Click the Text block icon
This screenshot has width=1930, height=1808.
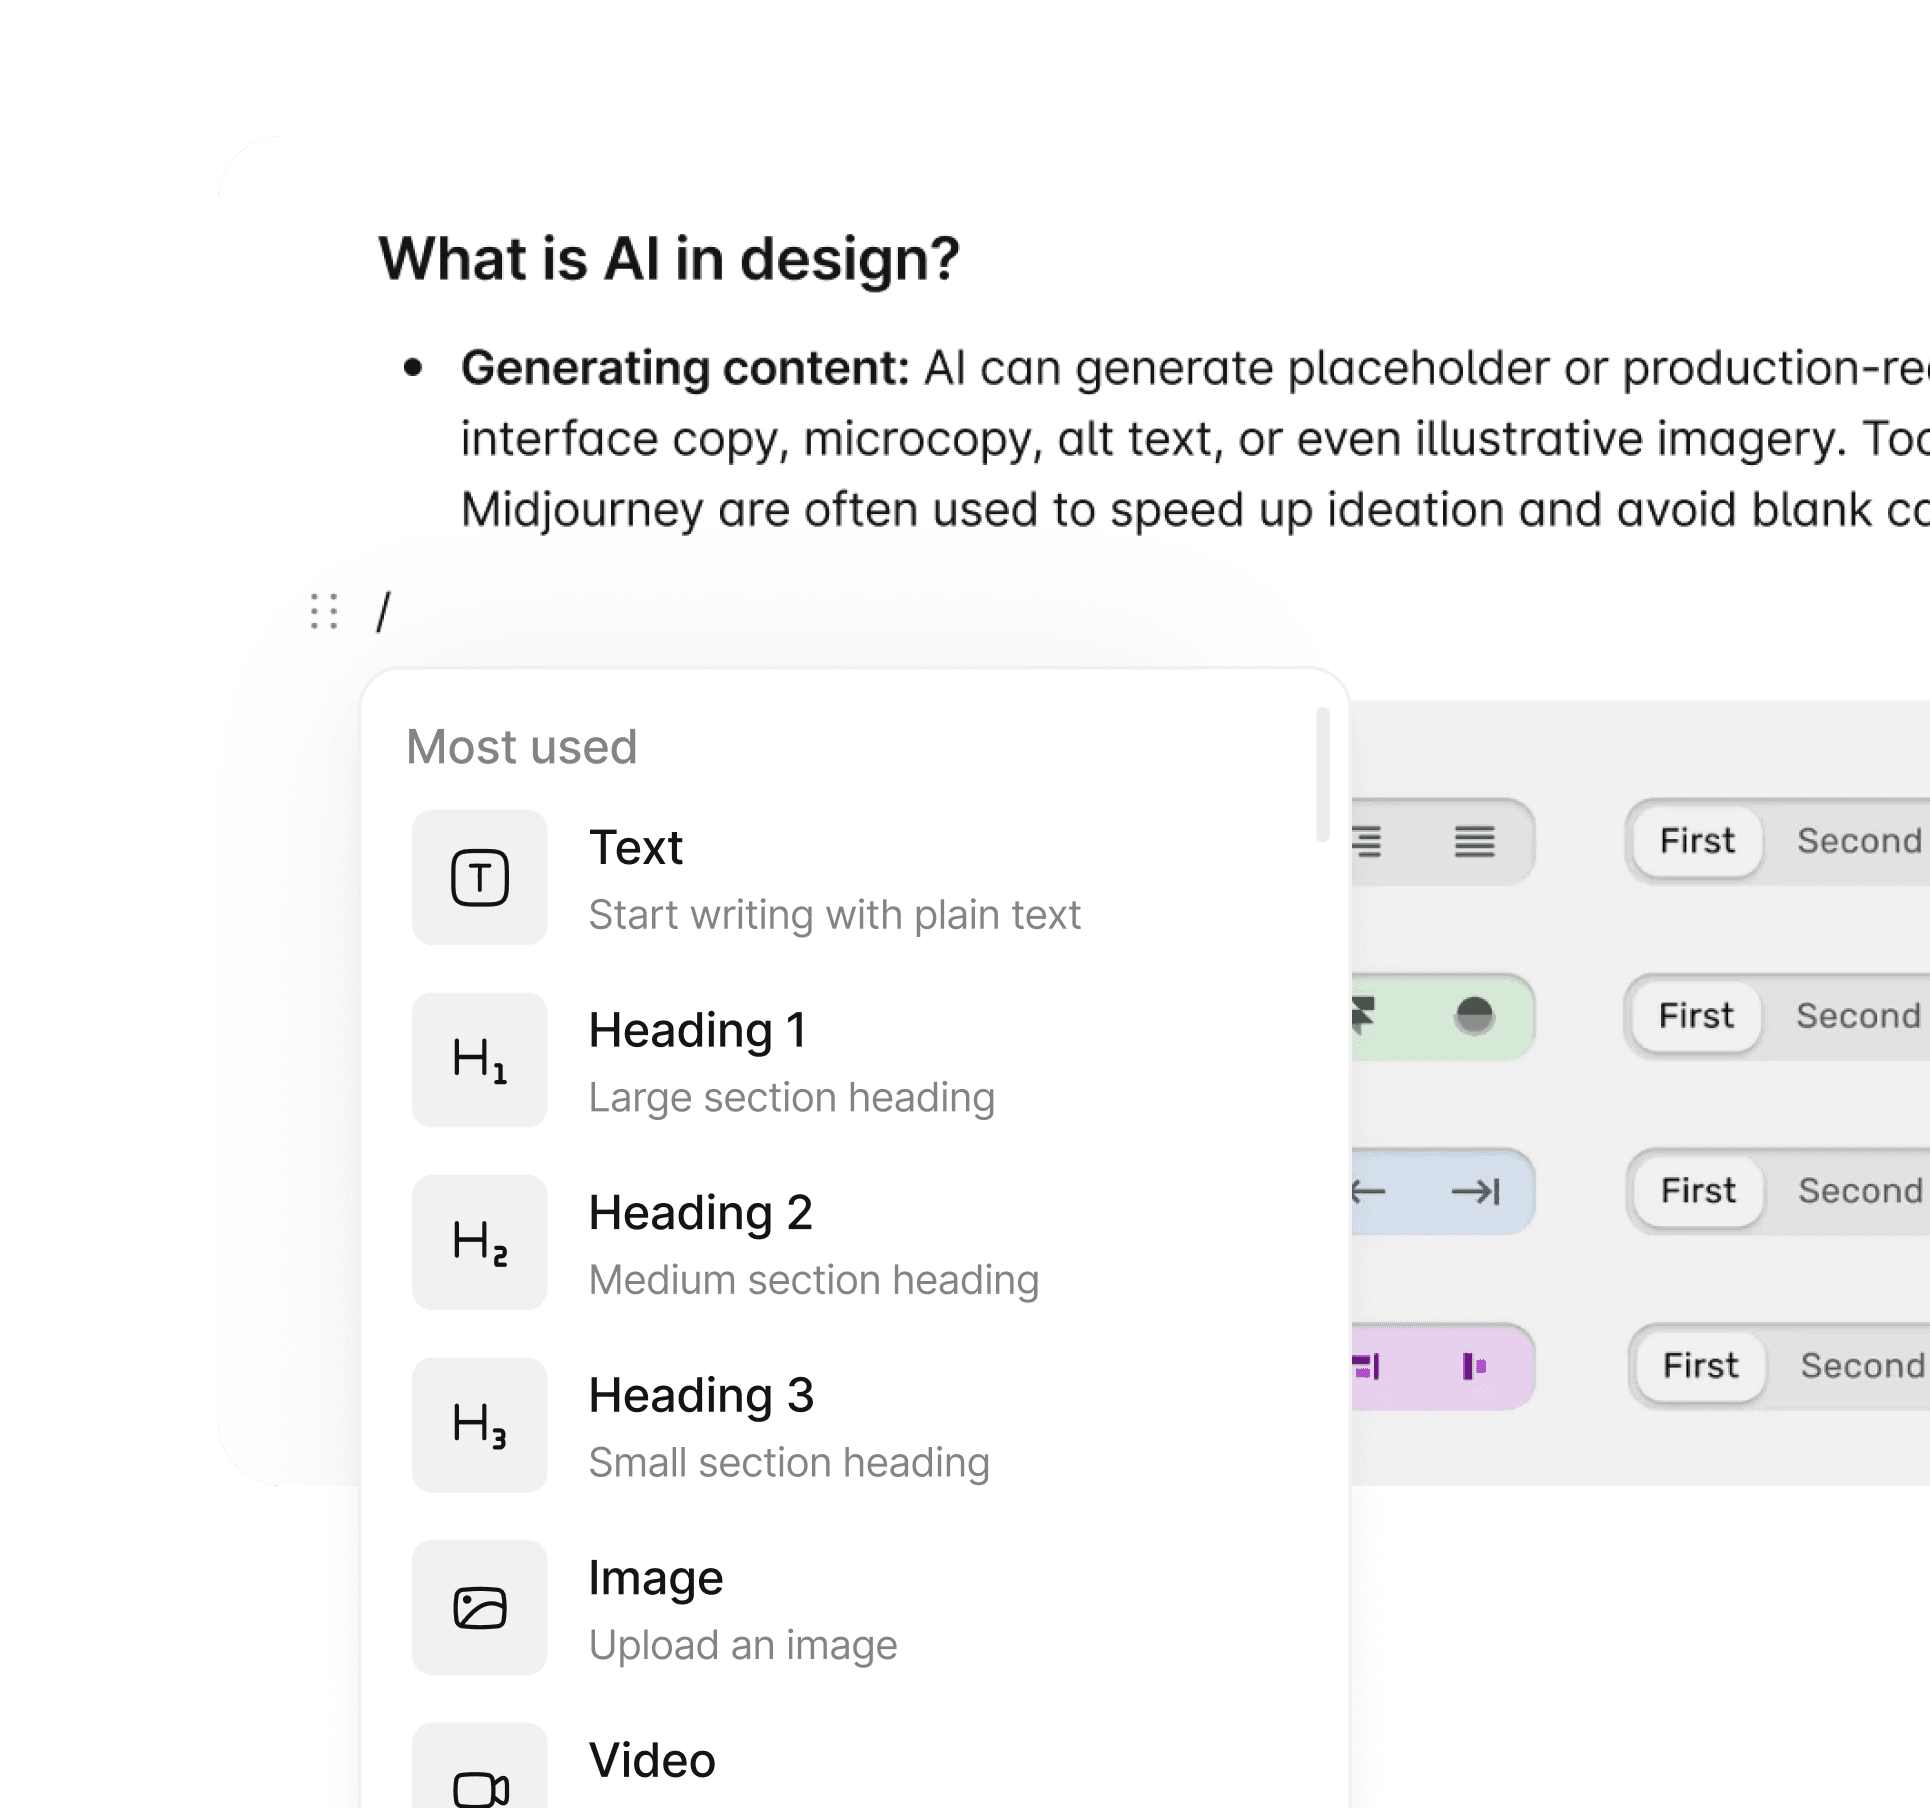click(x=479, y=878)
